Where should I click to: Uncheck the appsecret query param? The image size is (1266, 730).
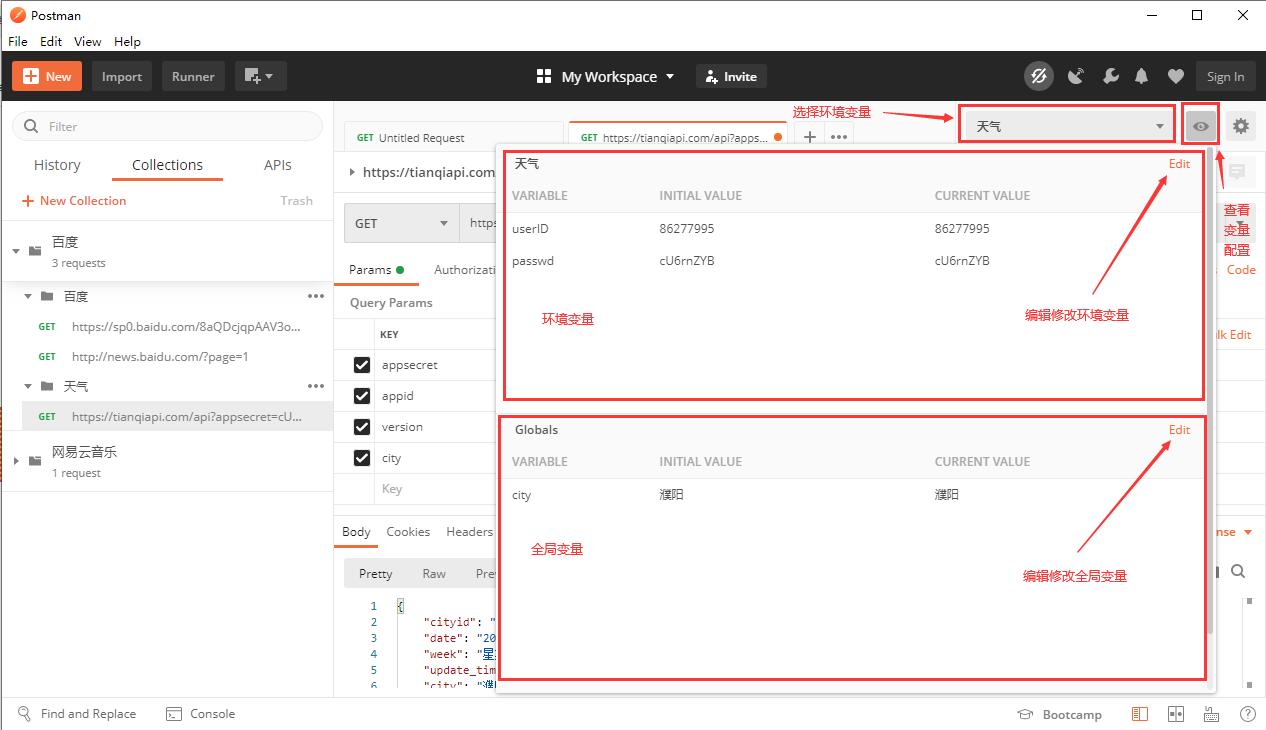pos(362,365)
